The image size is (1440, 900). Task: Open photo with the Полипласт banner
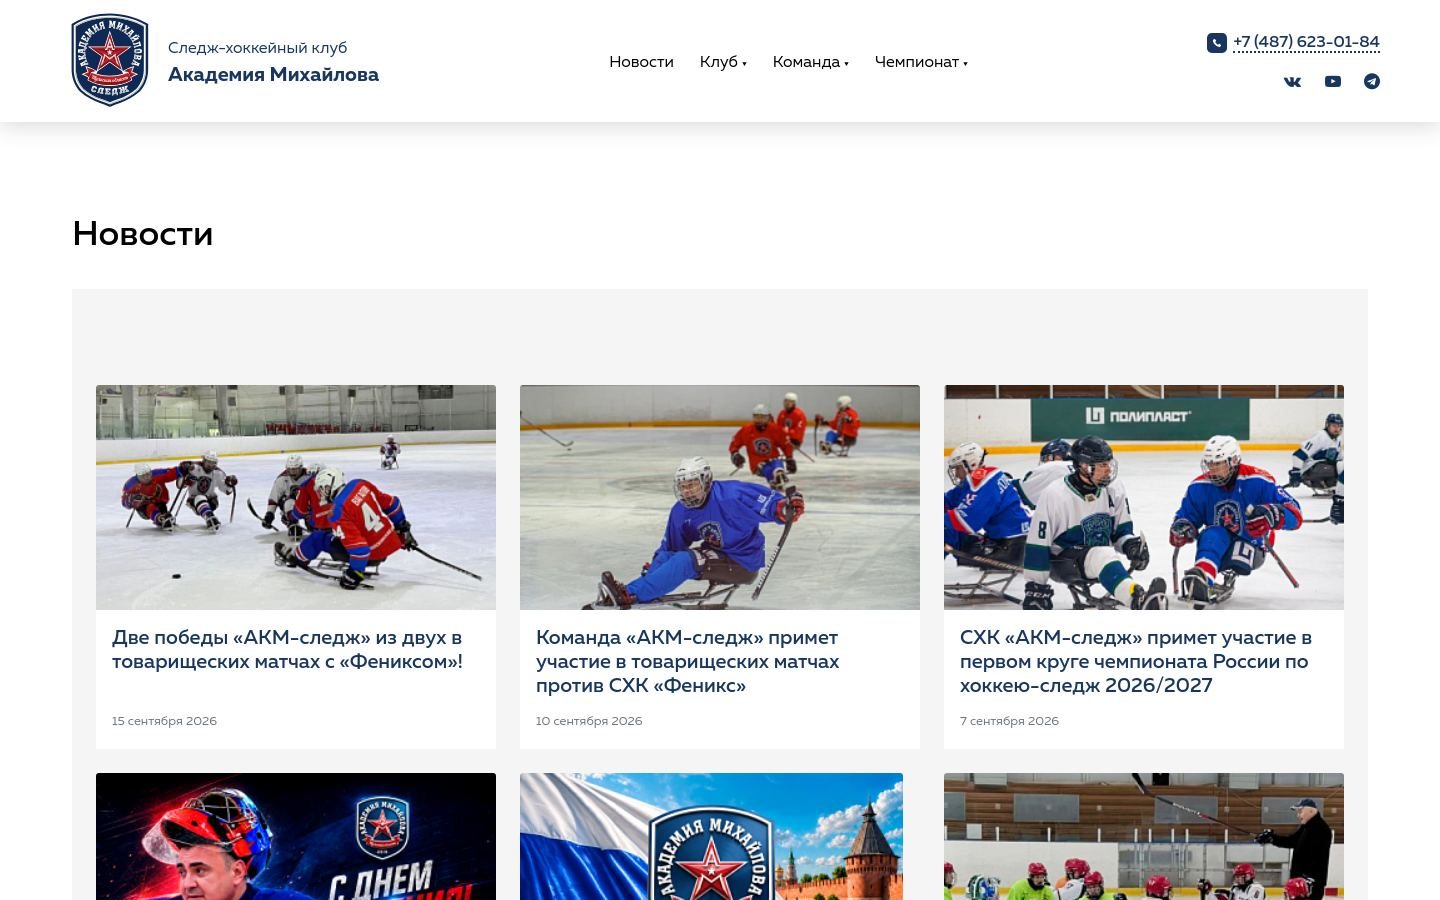click(1144, 497)
